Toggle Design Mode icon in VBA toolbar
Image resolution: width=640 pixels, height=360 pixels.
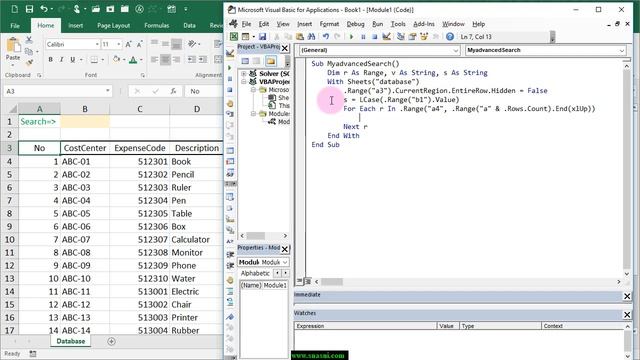tap(386, 37)
